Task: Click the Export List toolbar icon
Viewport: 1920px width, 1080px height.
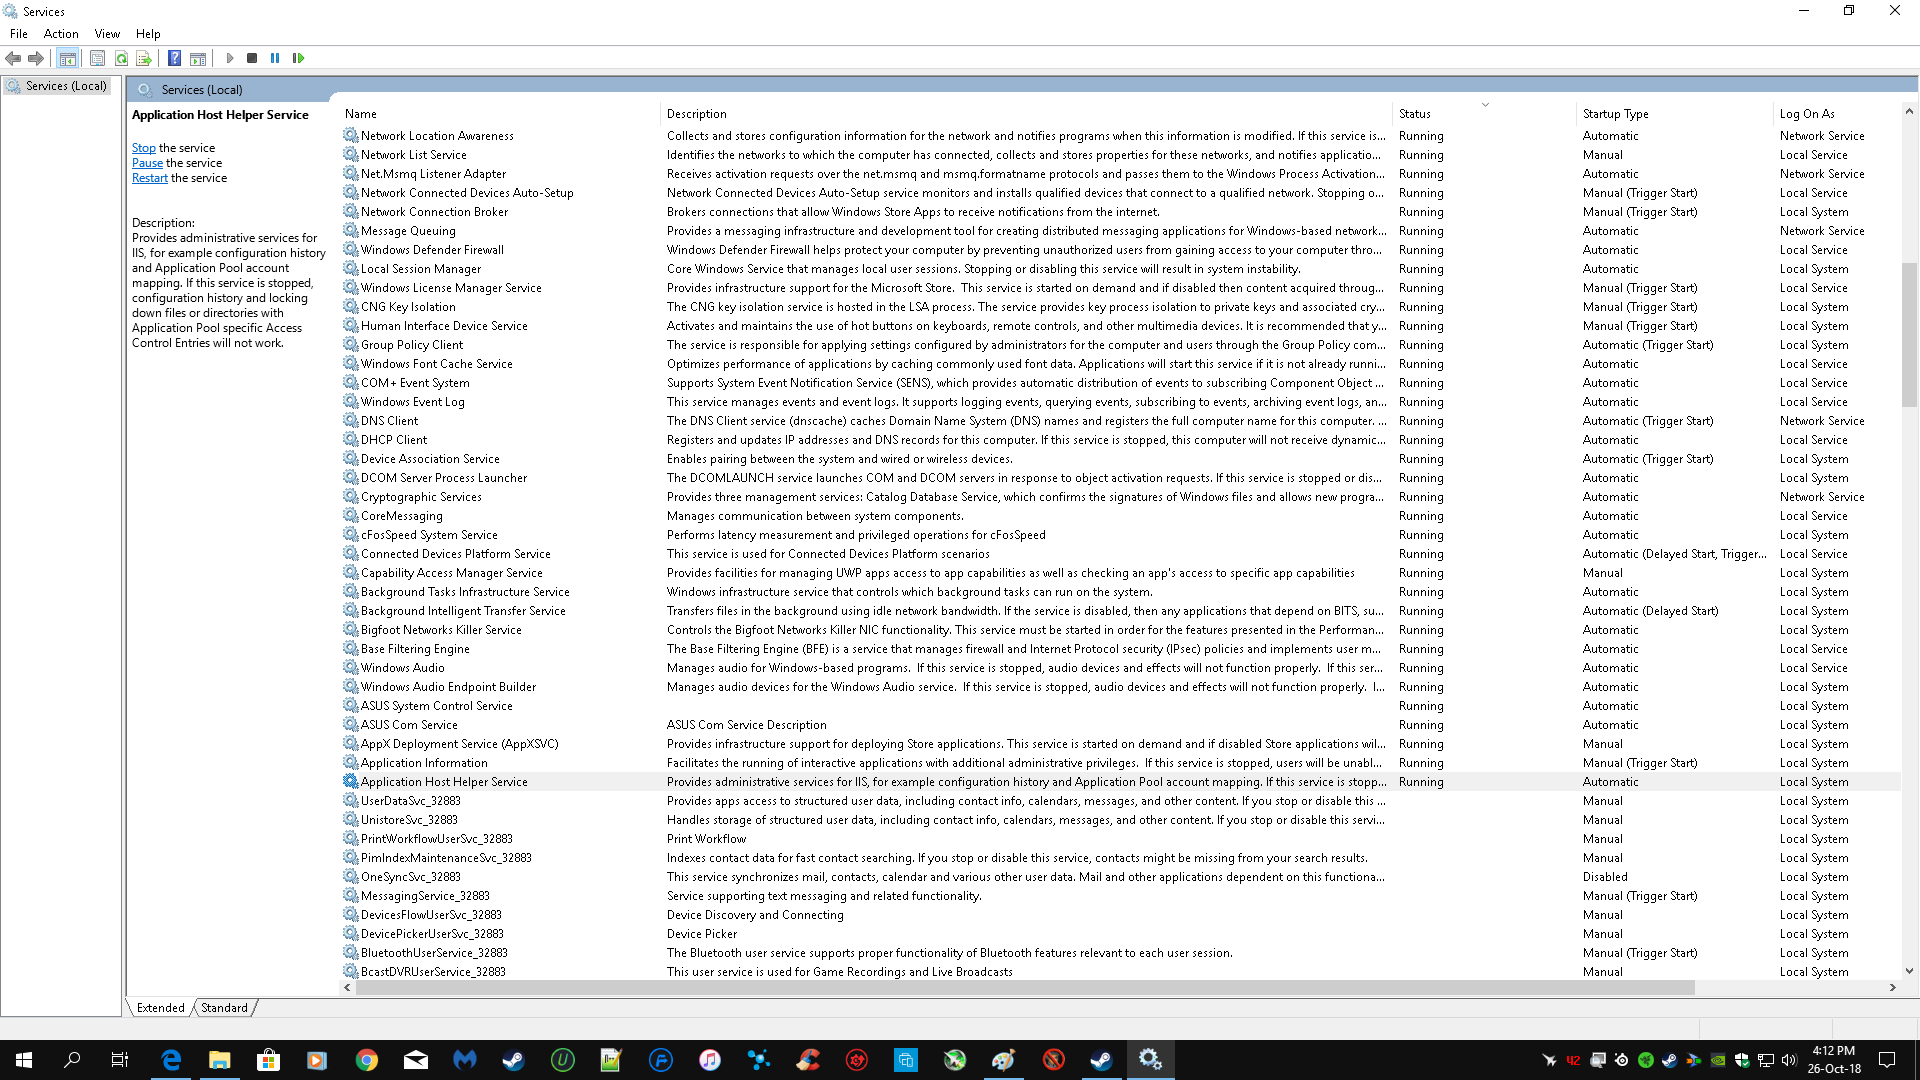Action: (x=144, y=58)
